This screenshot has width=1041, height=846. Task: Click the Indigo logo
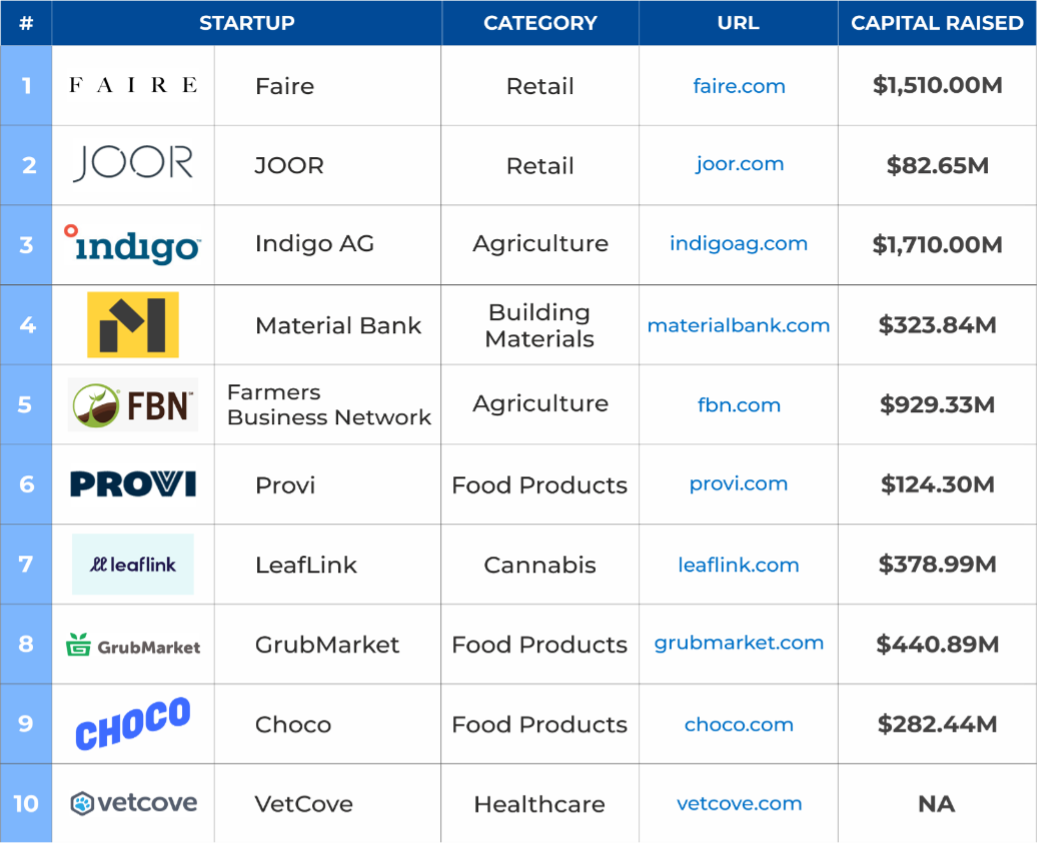point(133,244)
